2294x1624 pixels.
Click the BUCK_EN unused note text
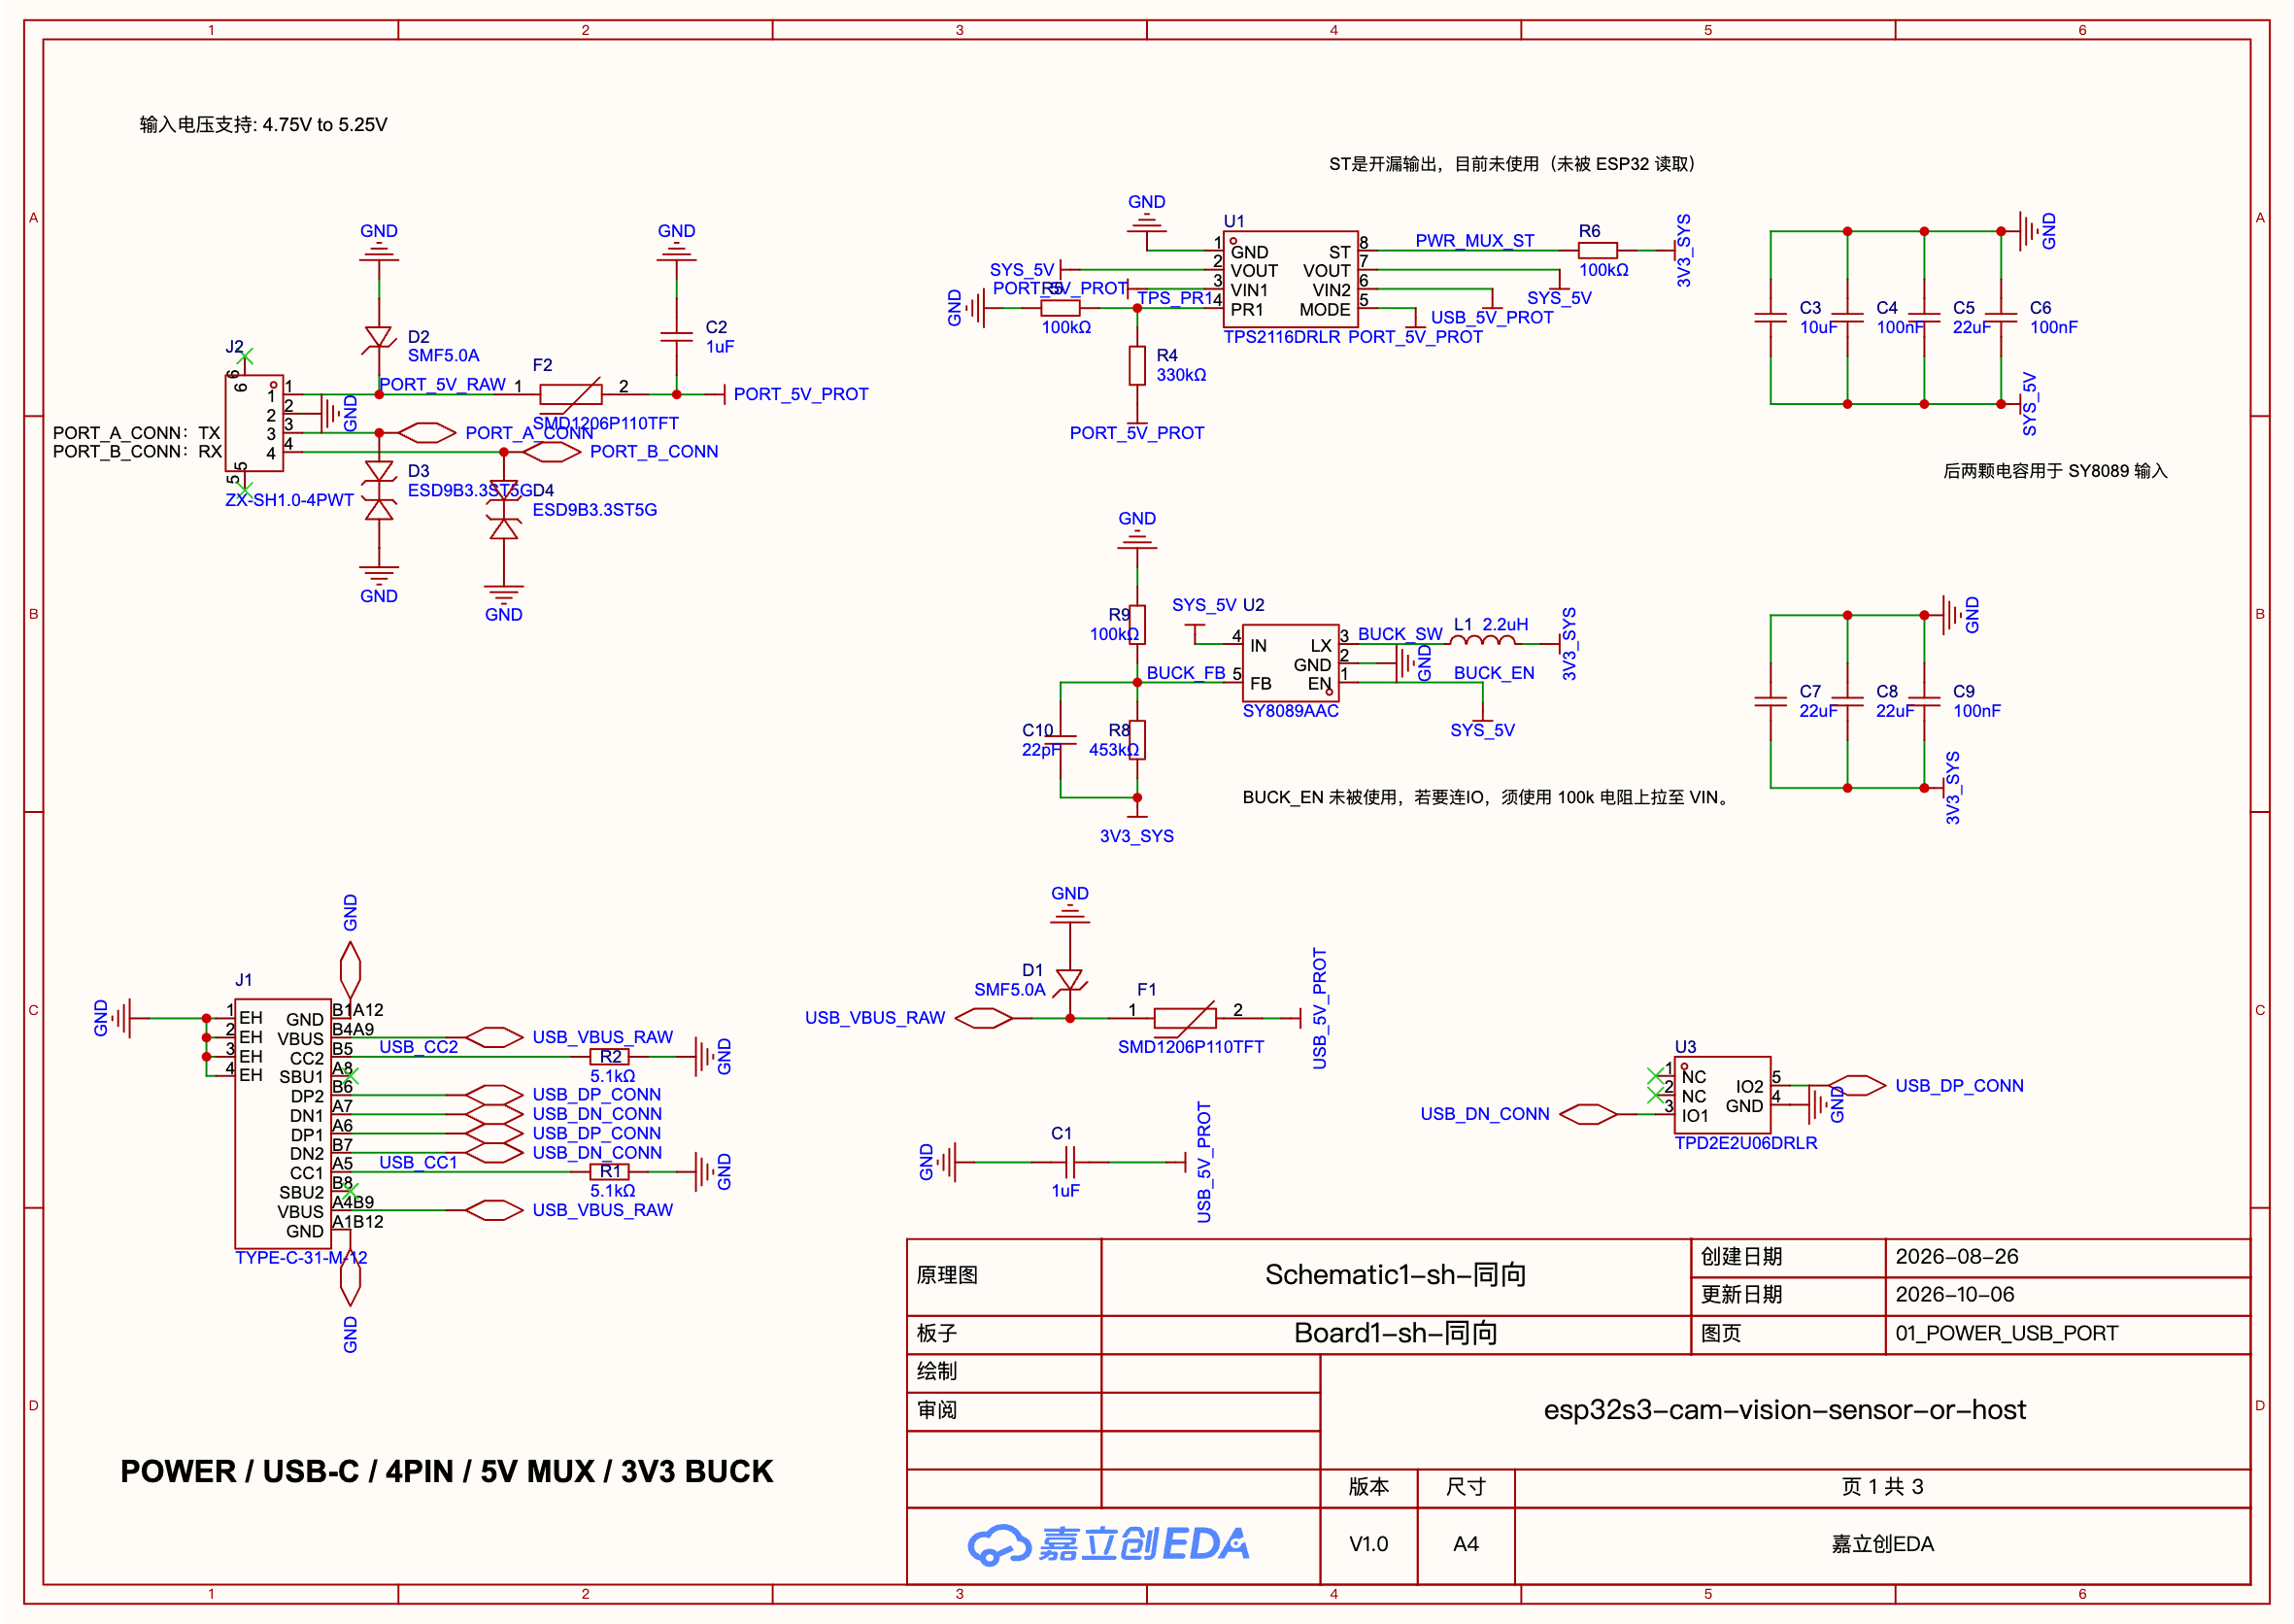coord(1488,798)
